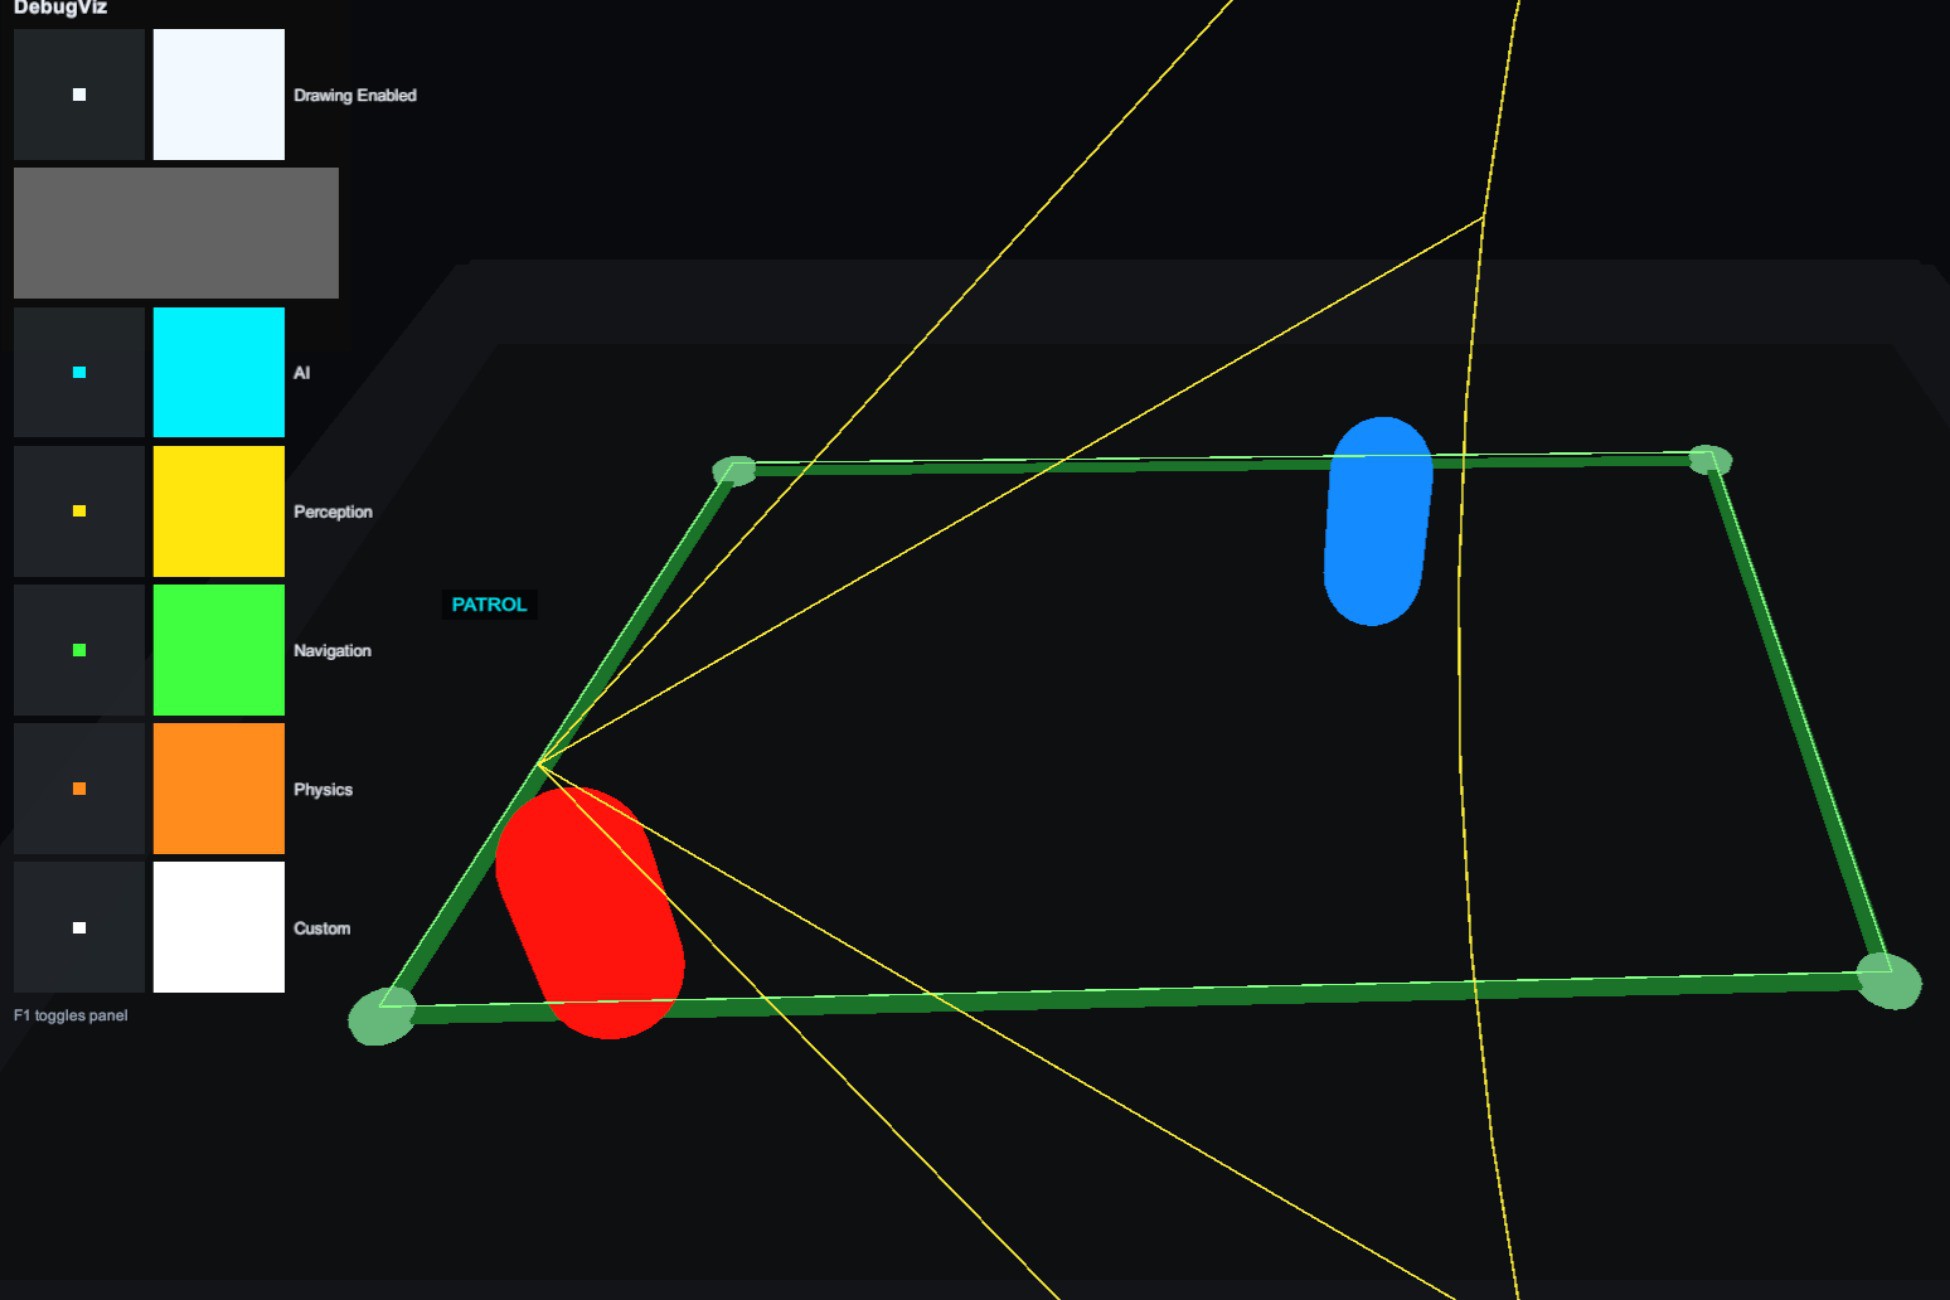Toggle the Perception category checkbox
The width and height of the screenshot is (1950, 1300).
pos(79,511)
